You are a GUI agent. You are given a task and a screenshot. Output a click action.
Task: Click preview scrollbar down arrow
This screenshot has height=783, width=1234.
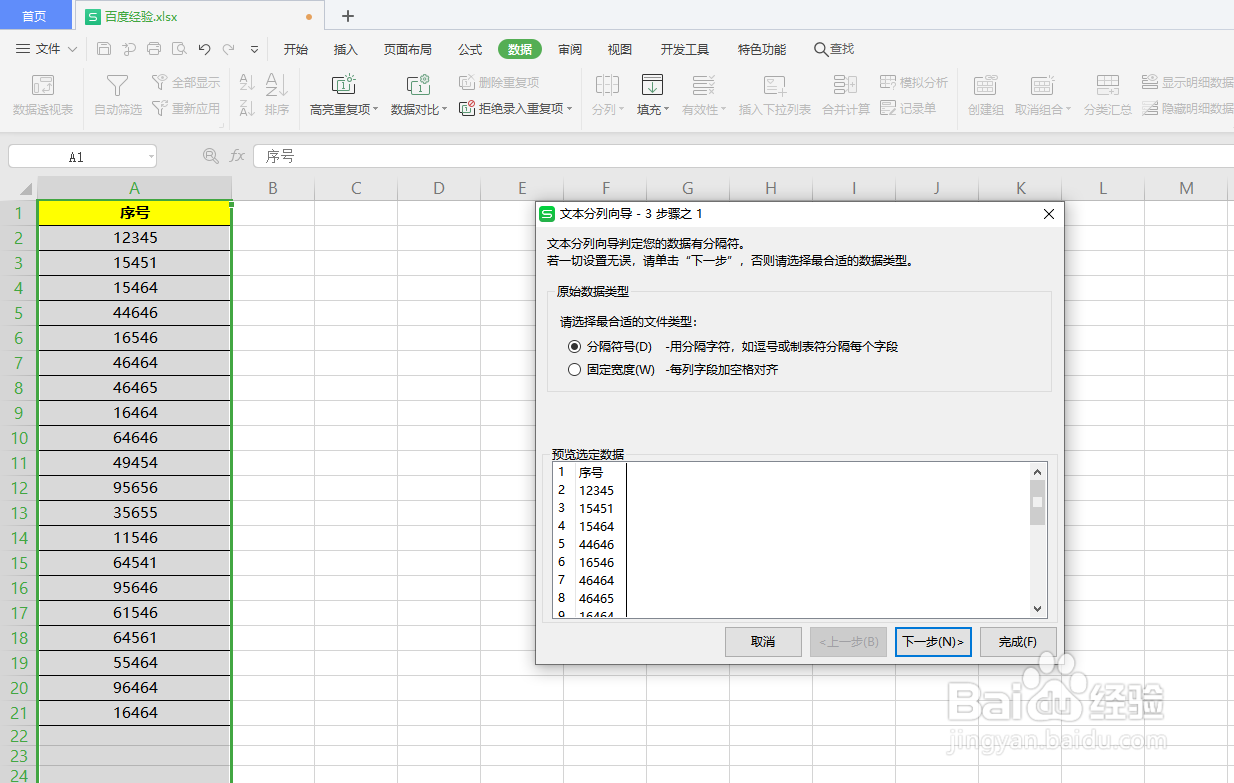(1038, 609)
